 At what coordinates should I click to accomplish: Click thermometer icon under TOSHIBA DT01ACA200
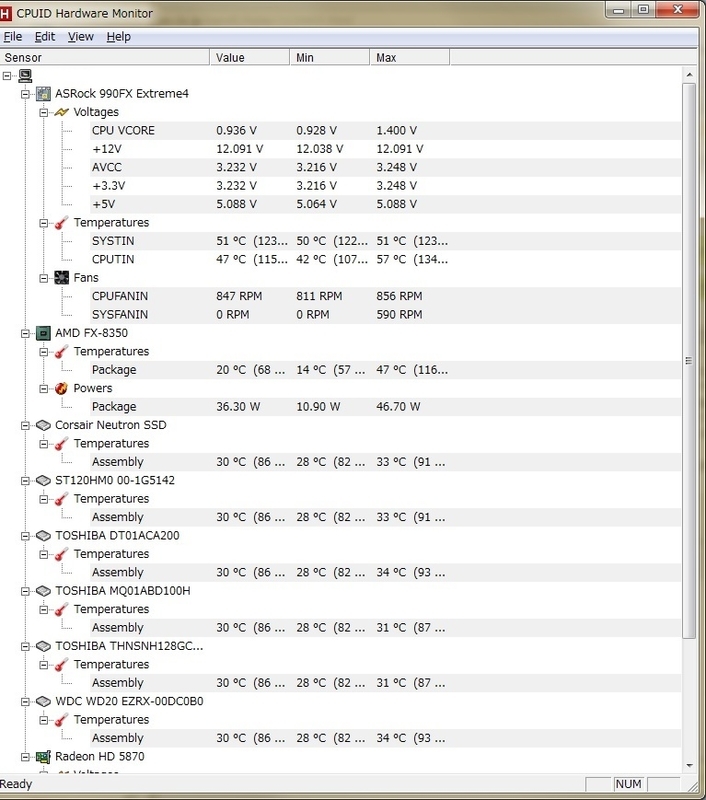point(61,554)
